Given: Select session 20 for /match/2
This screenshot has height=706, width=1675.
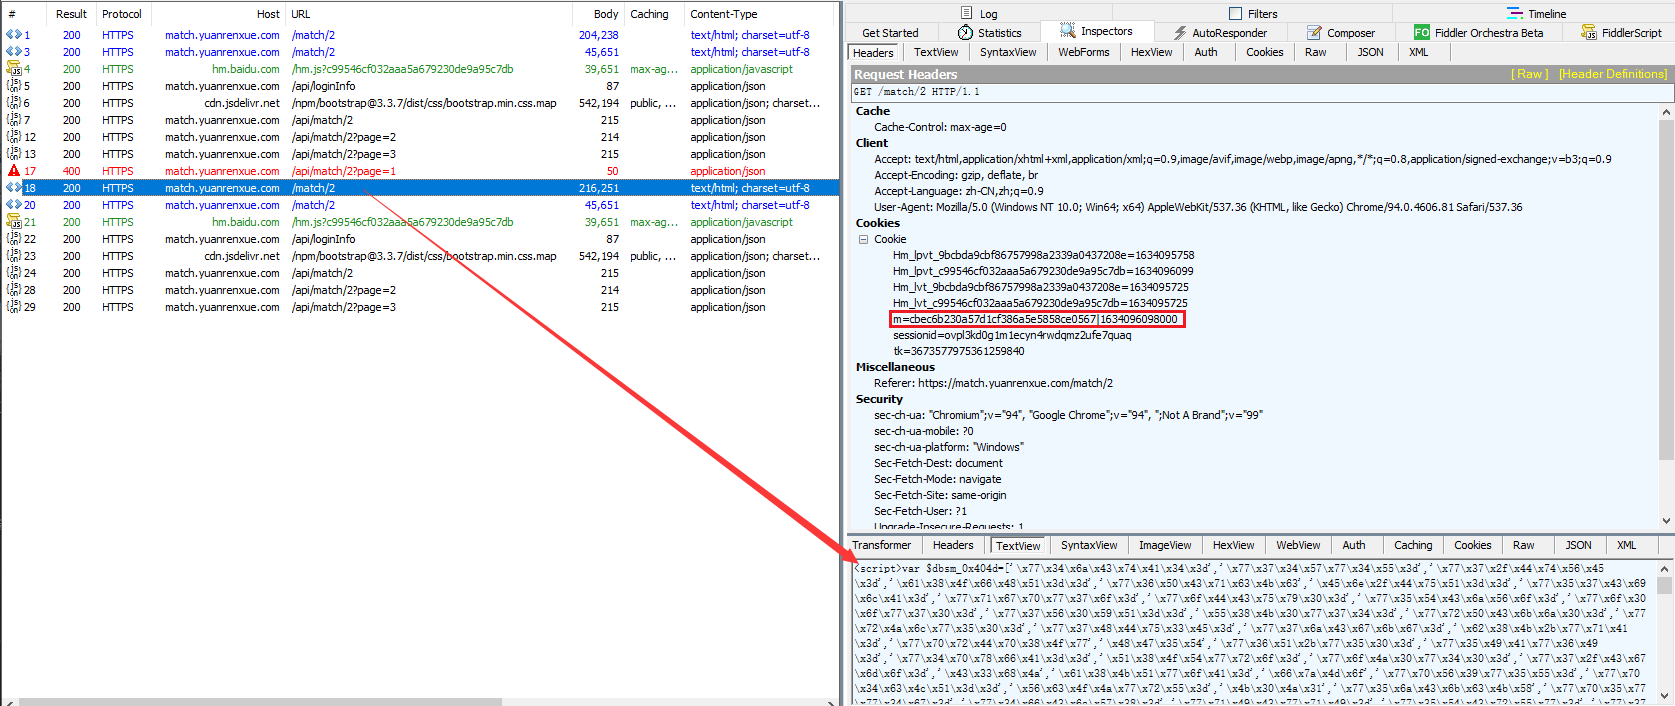Looking at the screenshot, I should pyautogui.click(x=313, y=205).
